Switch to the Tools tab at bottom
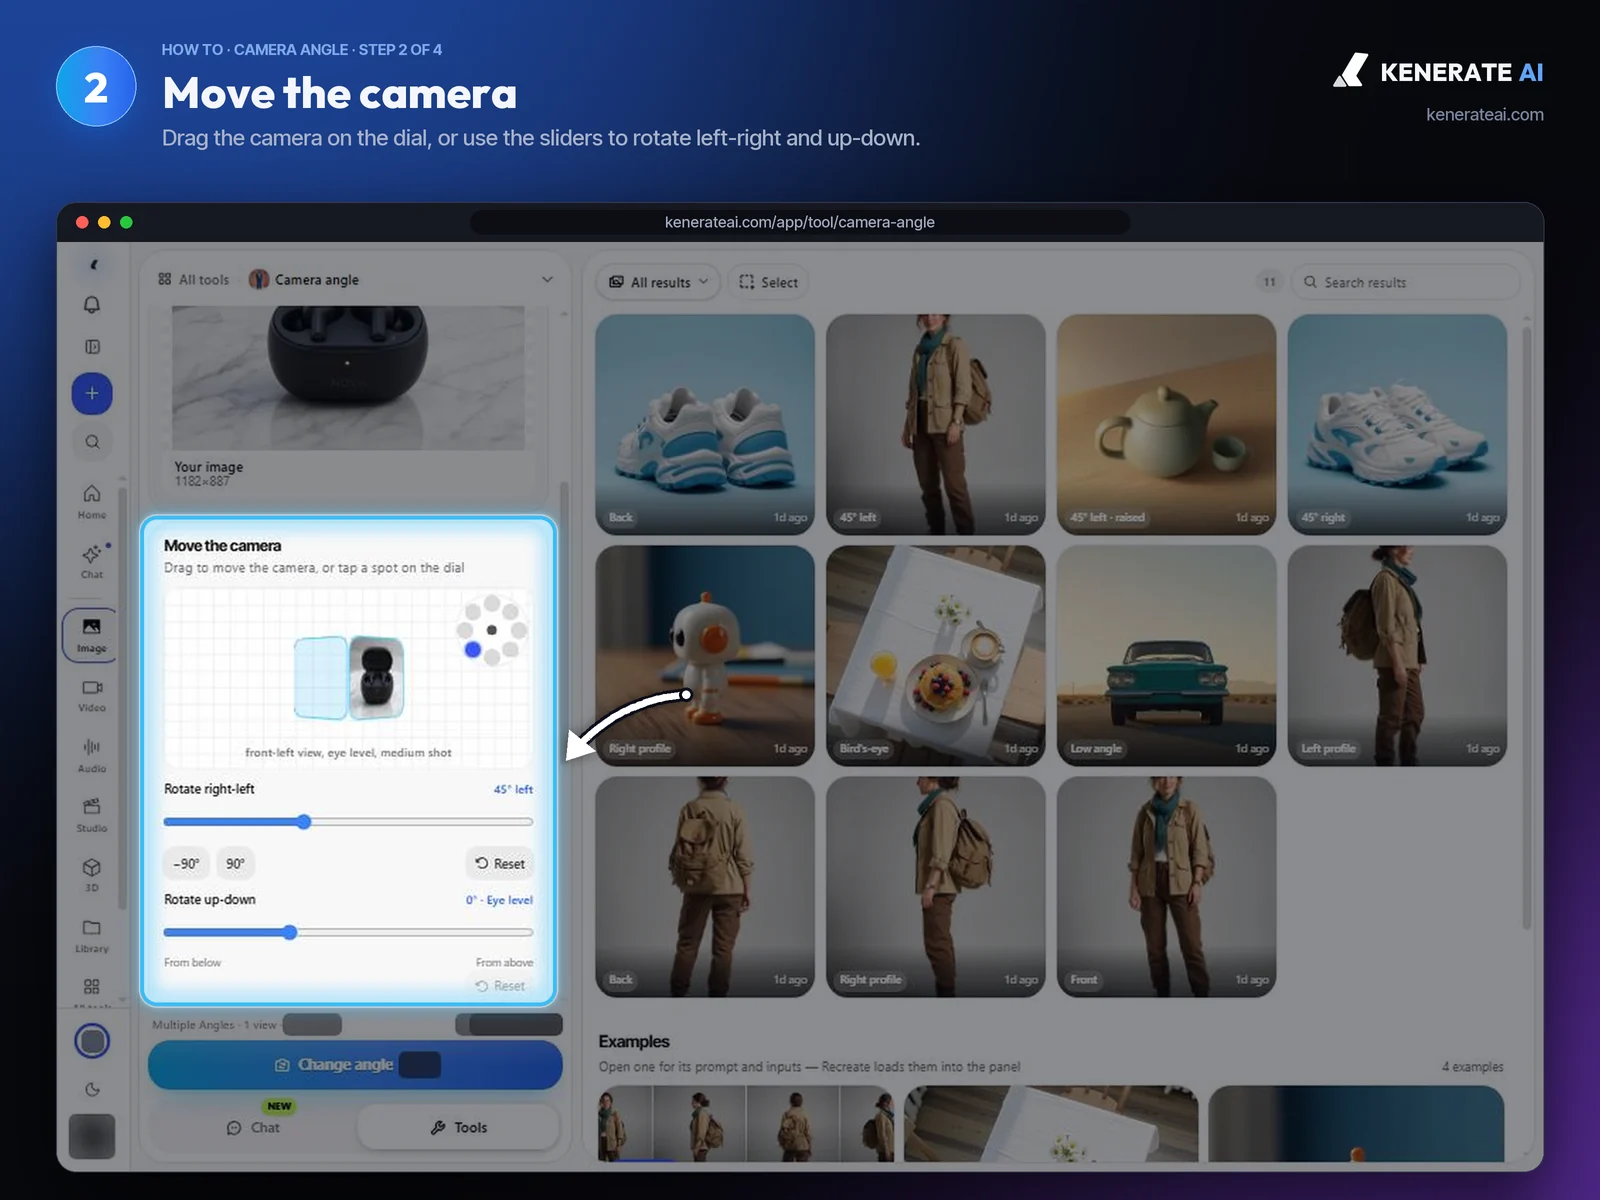1600x1200 pixels. point(459,1127)
